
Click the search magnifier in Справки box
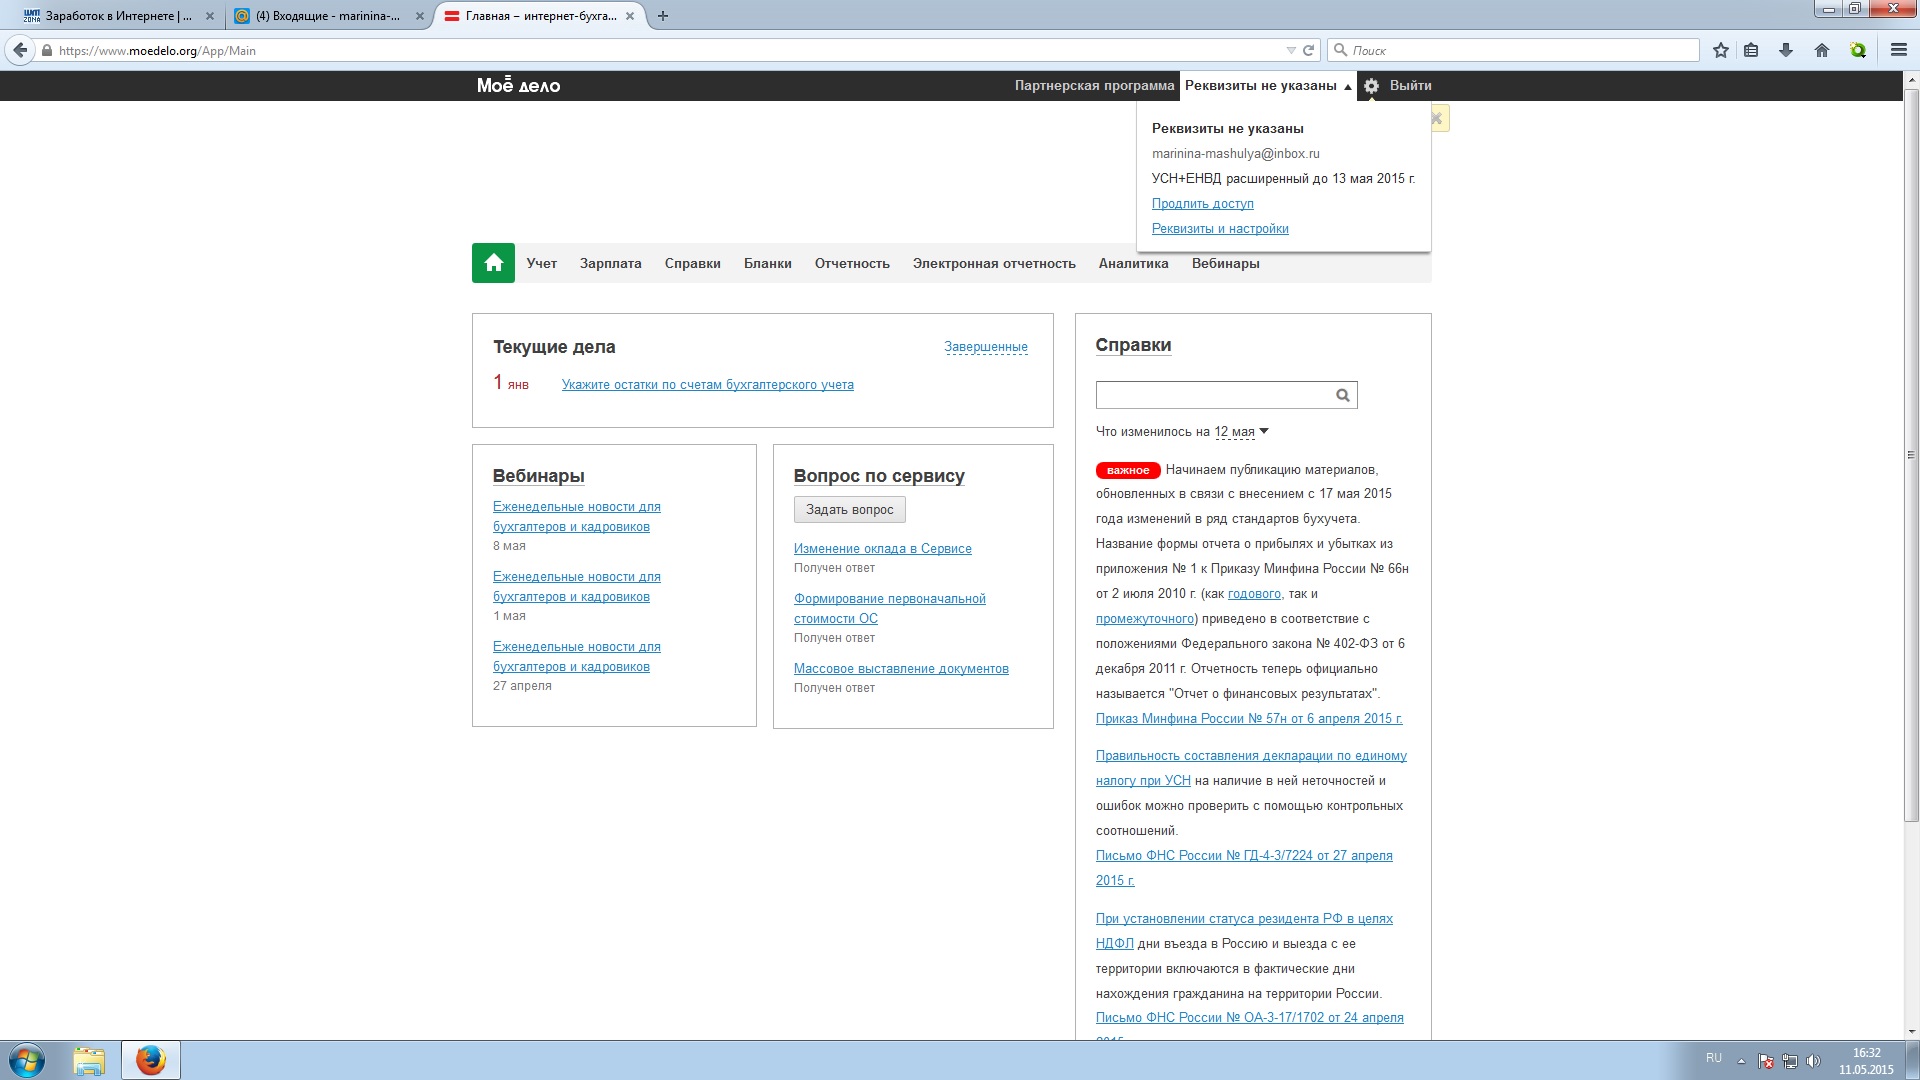1342,395
